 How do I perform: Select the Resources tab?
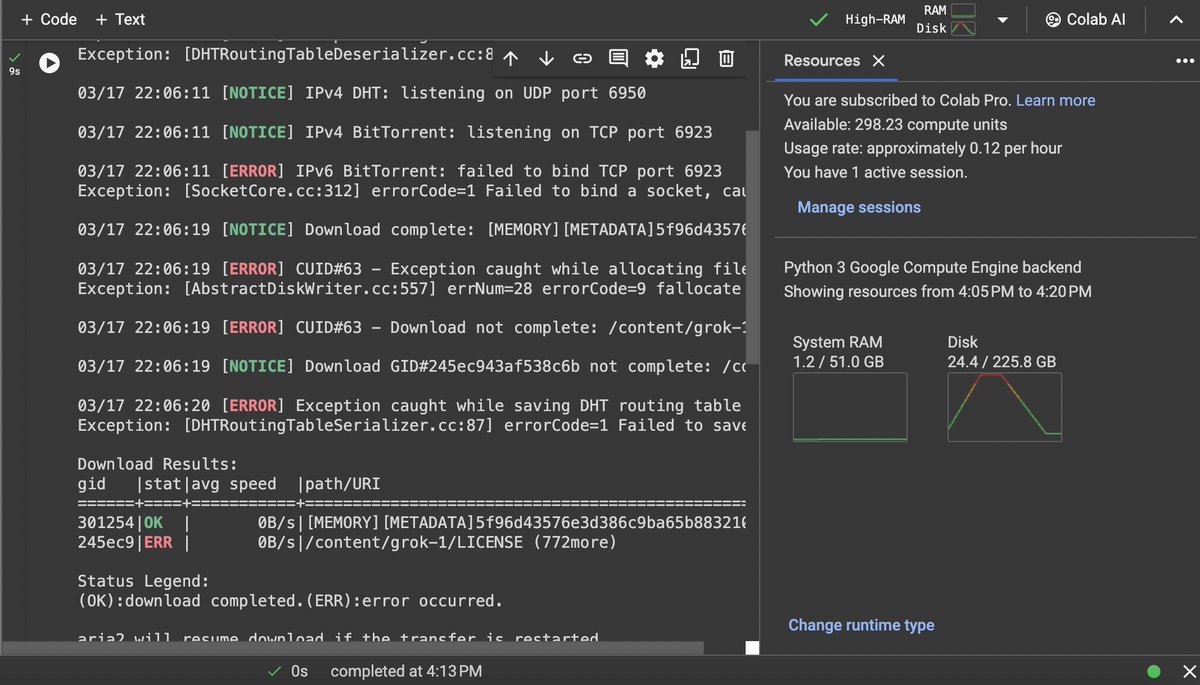822,60
